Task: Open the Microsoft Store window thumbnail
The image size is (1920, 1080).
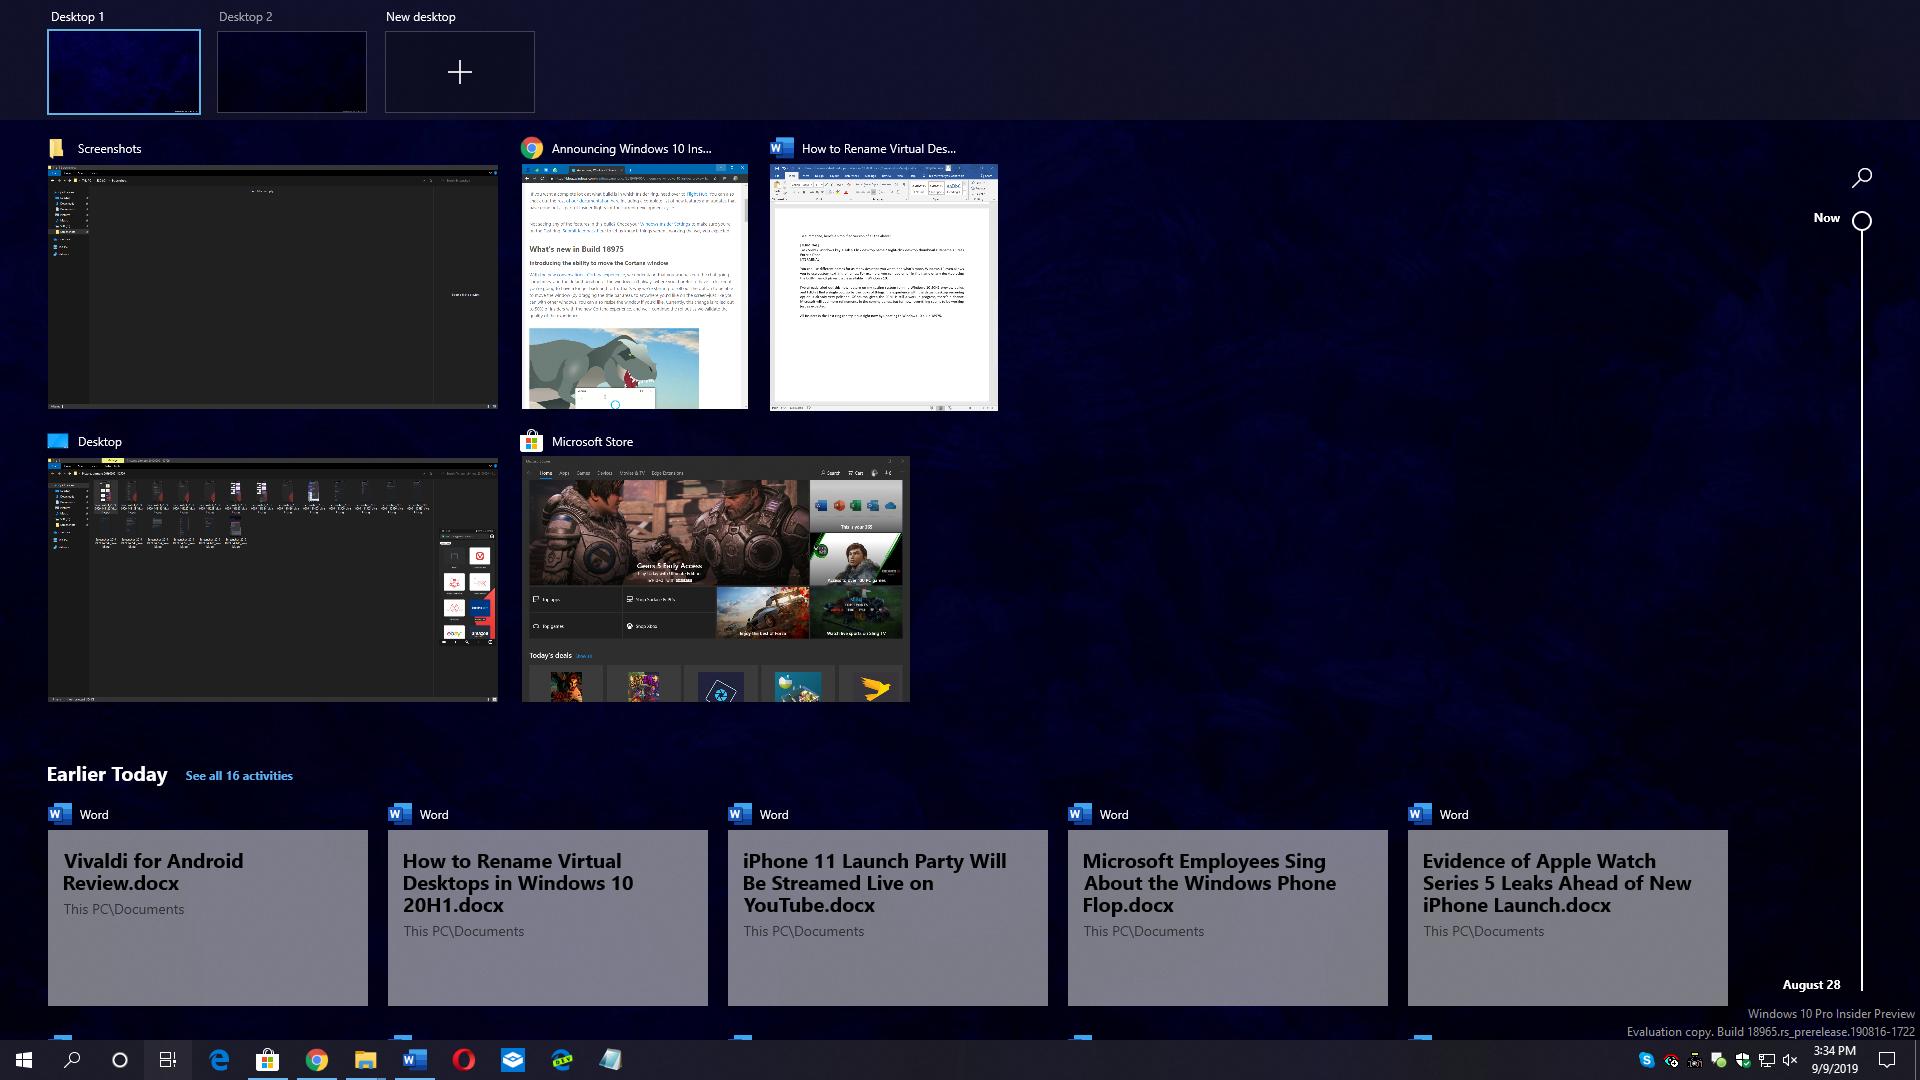Action: [x=715, y=580]
